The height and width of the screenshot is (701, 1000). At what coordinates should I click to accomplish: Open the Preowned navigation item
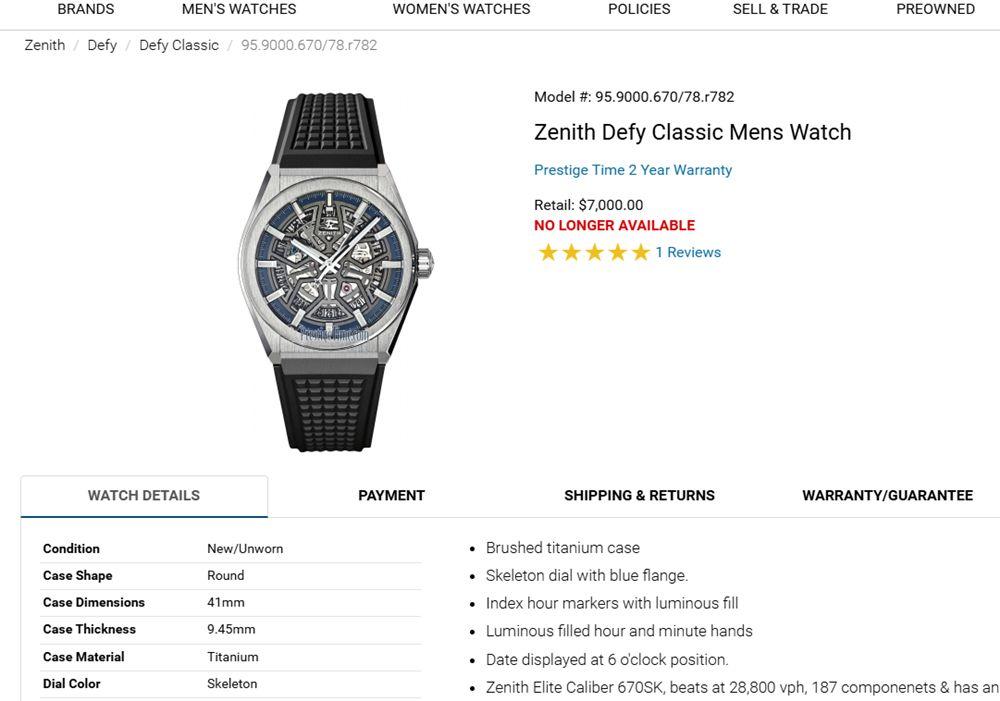coord(935,9)
